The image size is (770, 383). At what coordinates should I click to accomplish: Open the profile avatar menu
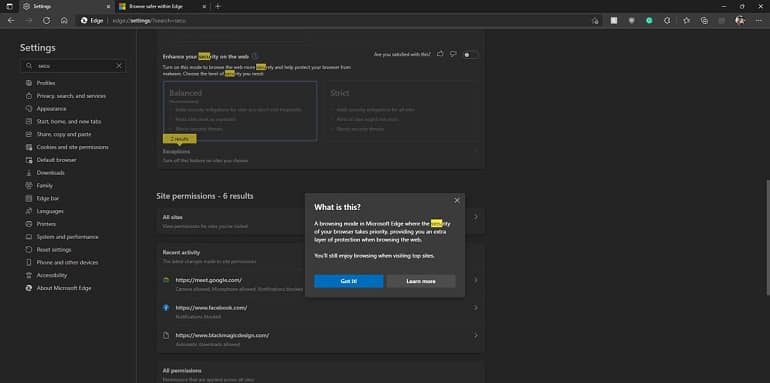pos(740,21)
